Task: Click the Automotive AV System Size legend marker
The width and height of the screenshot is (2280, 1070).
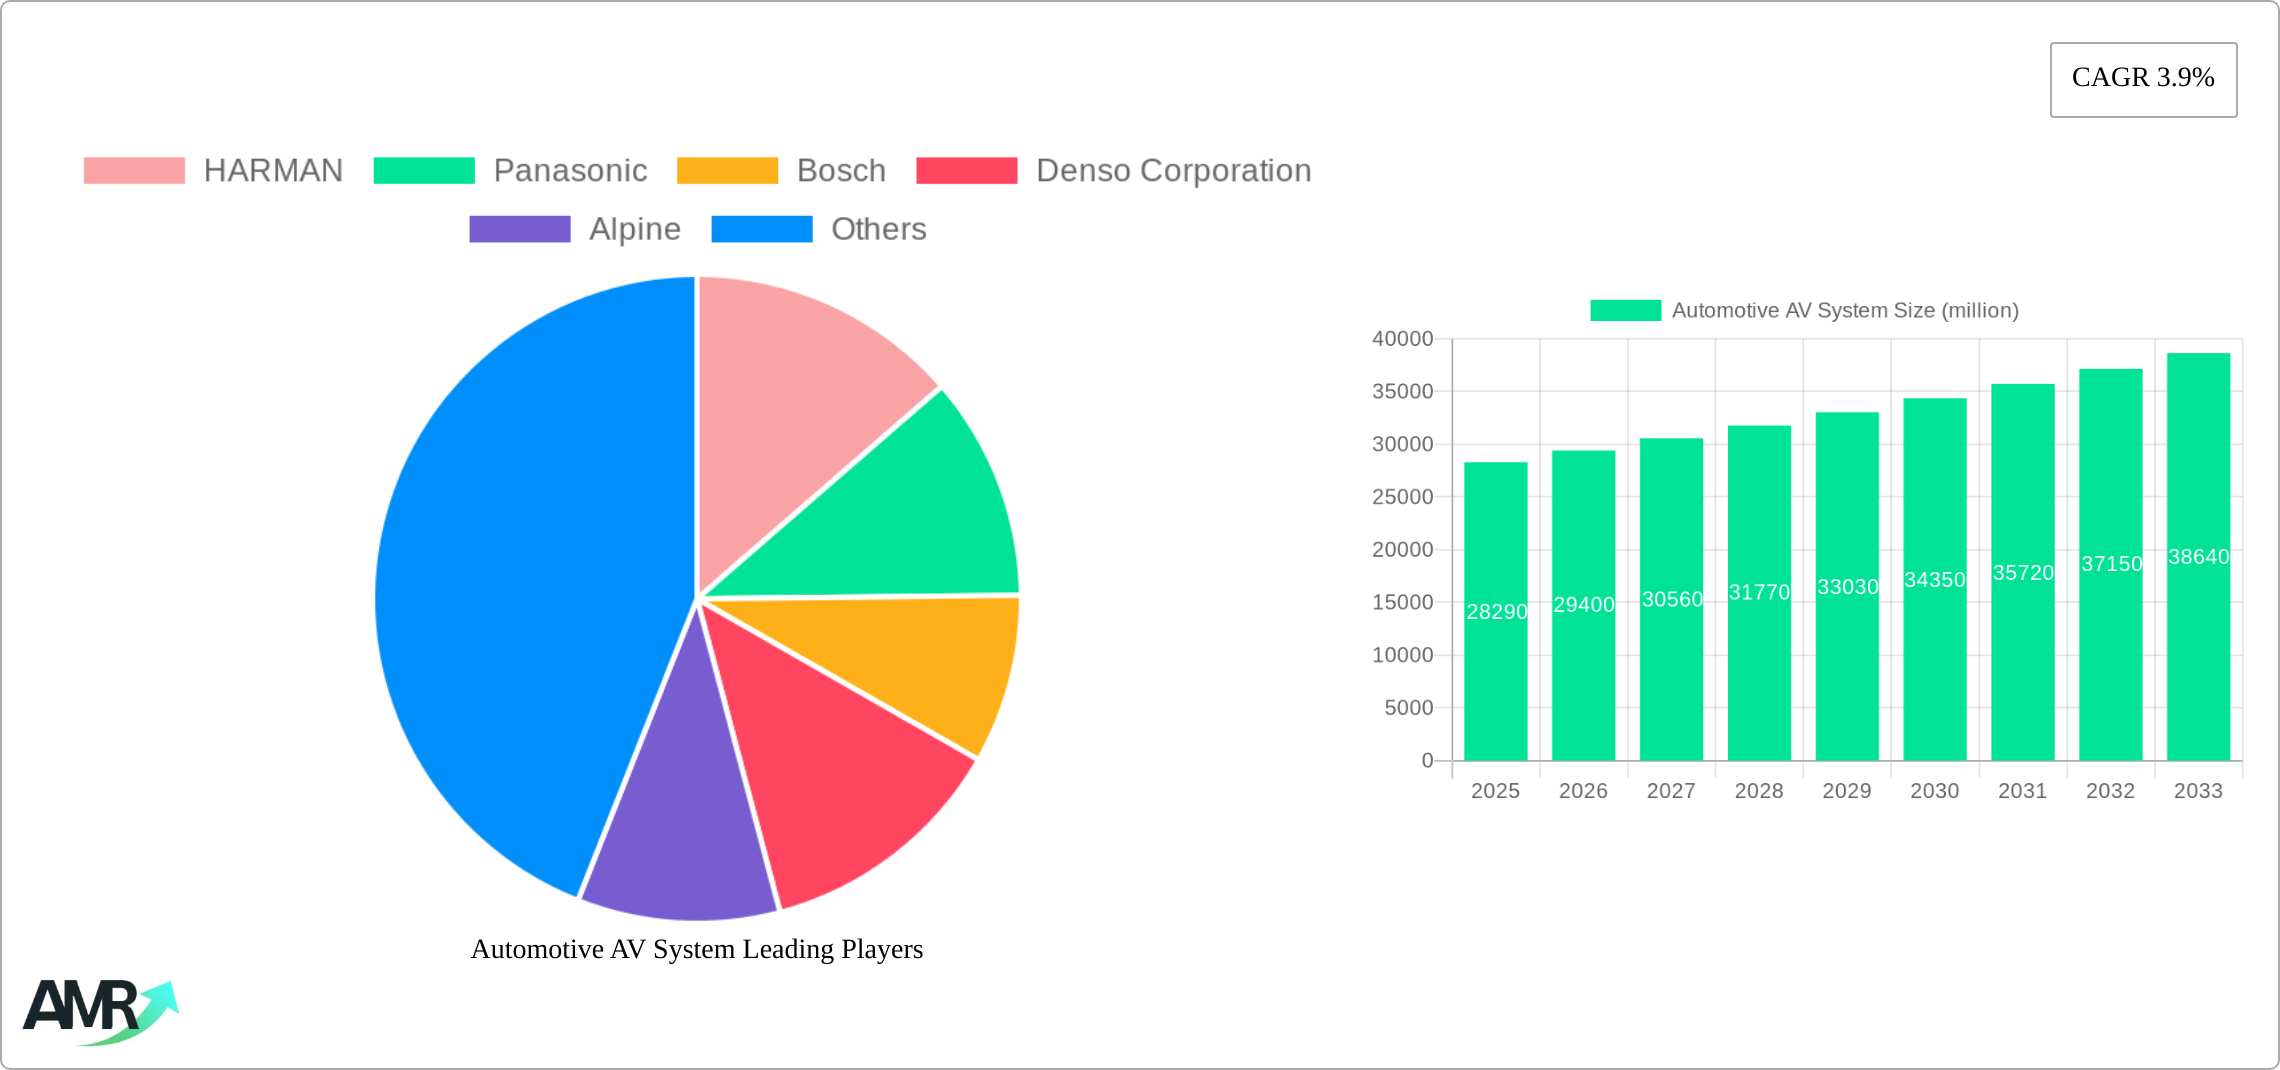Action: click(1625, 311)
